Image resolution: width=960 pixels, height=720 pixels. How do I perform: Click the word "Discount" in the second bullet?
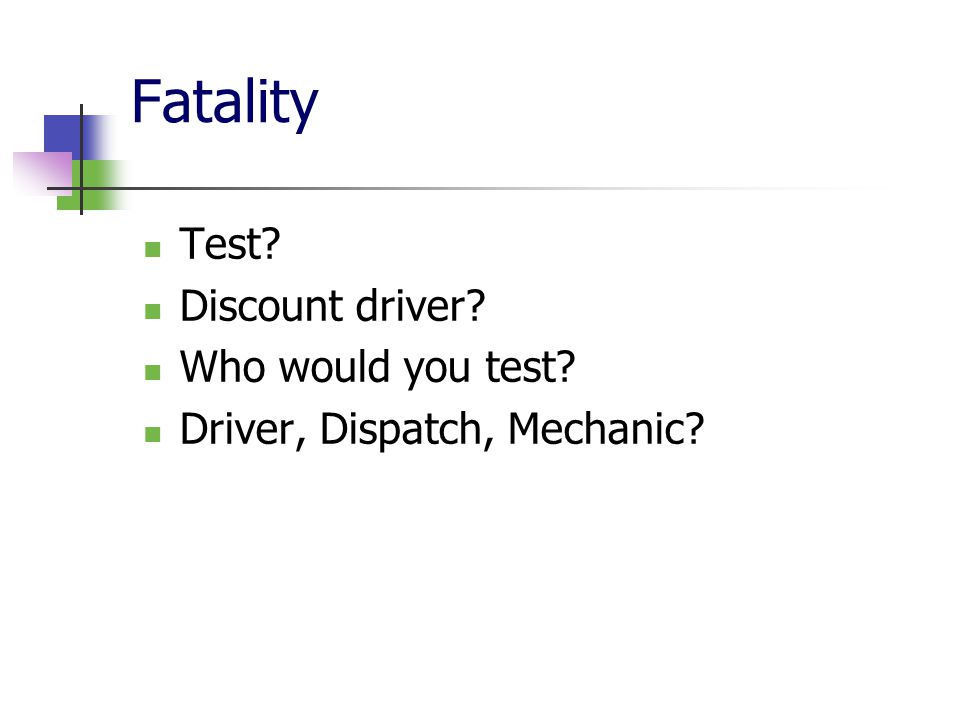261,306
